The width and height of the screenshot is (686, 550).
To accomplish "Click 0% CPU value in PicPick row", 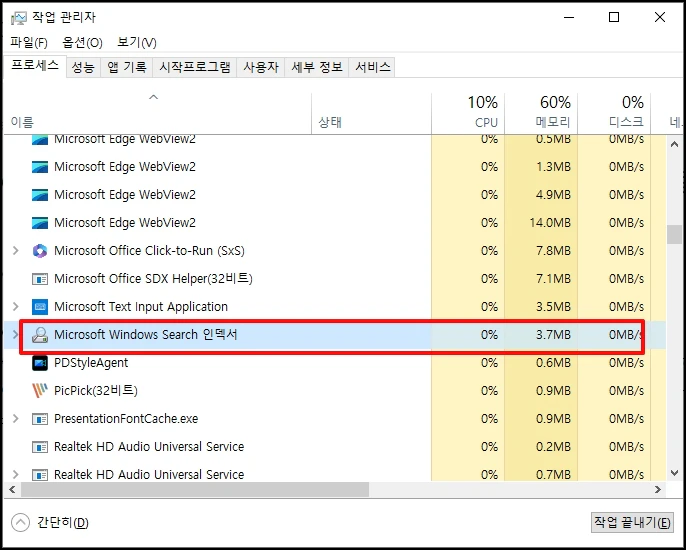I will point(489,390).
